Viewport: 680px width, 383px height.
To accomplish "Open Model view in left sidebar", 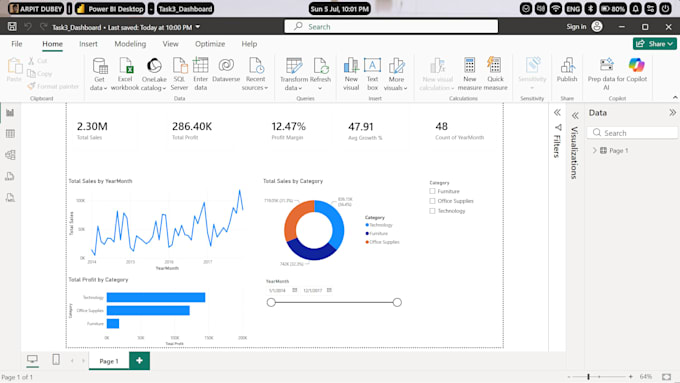I will click(10, 155).
